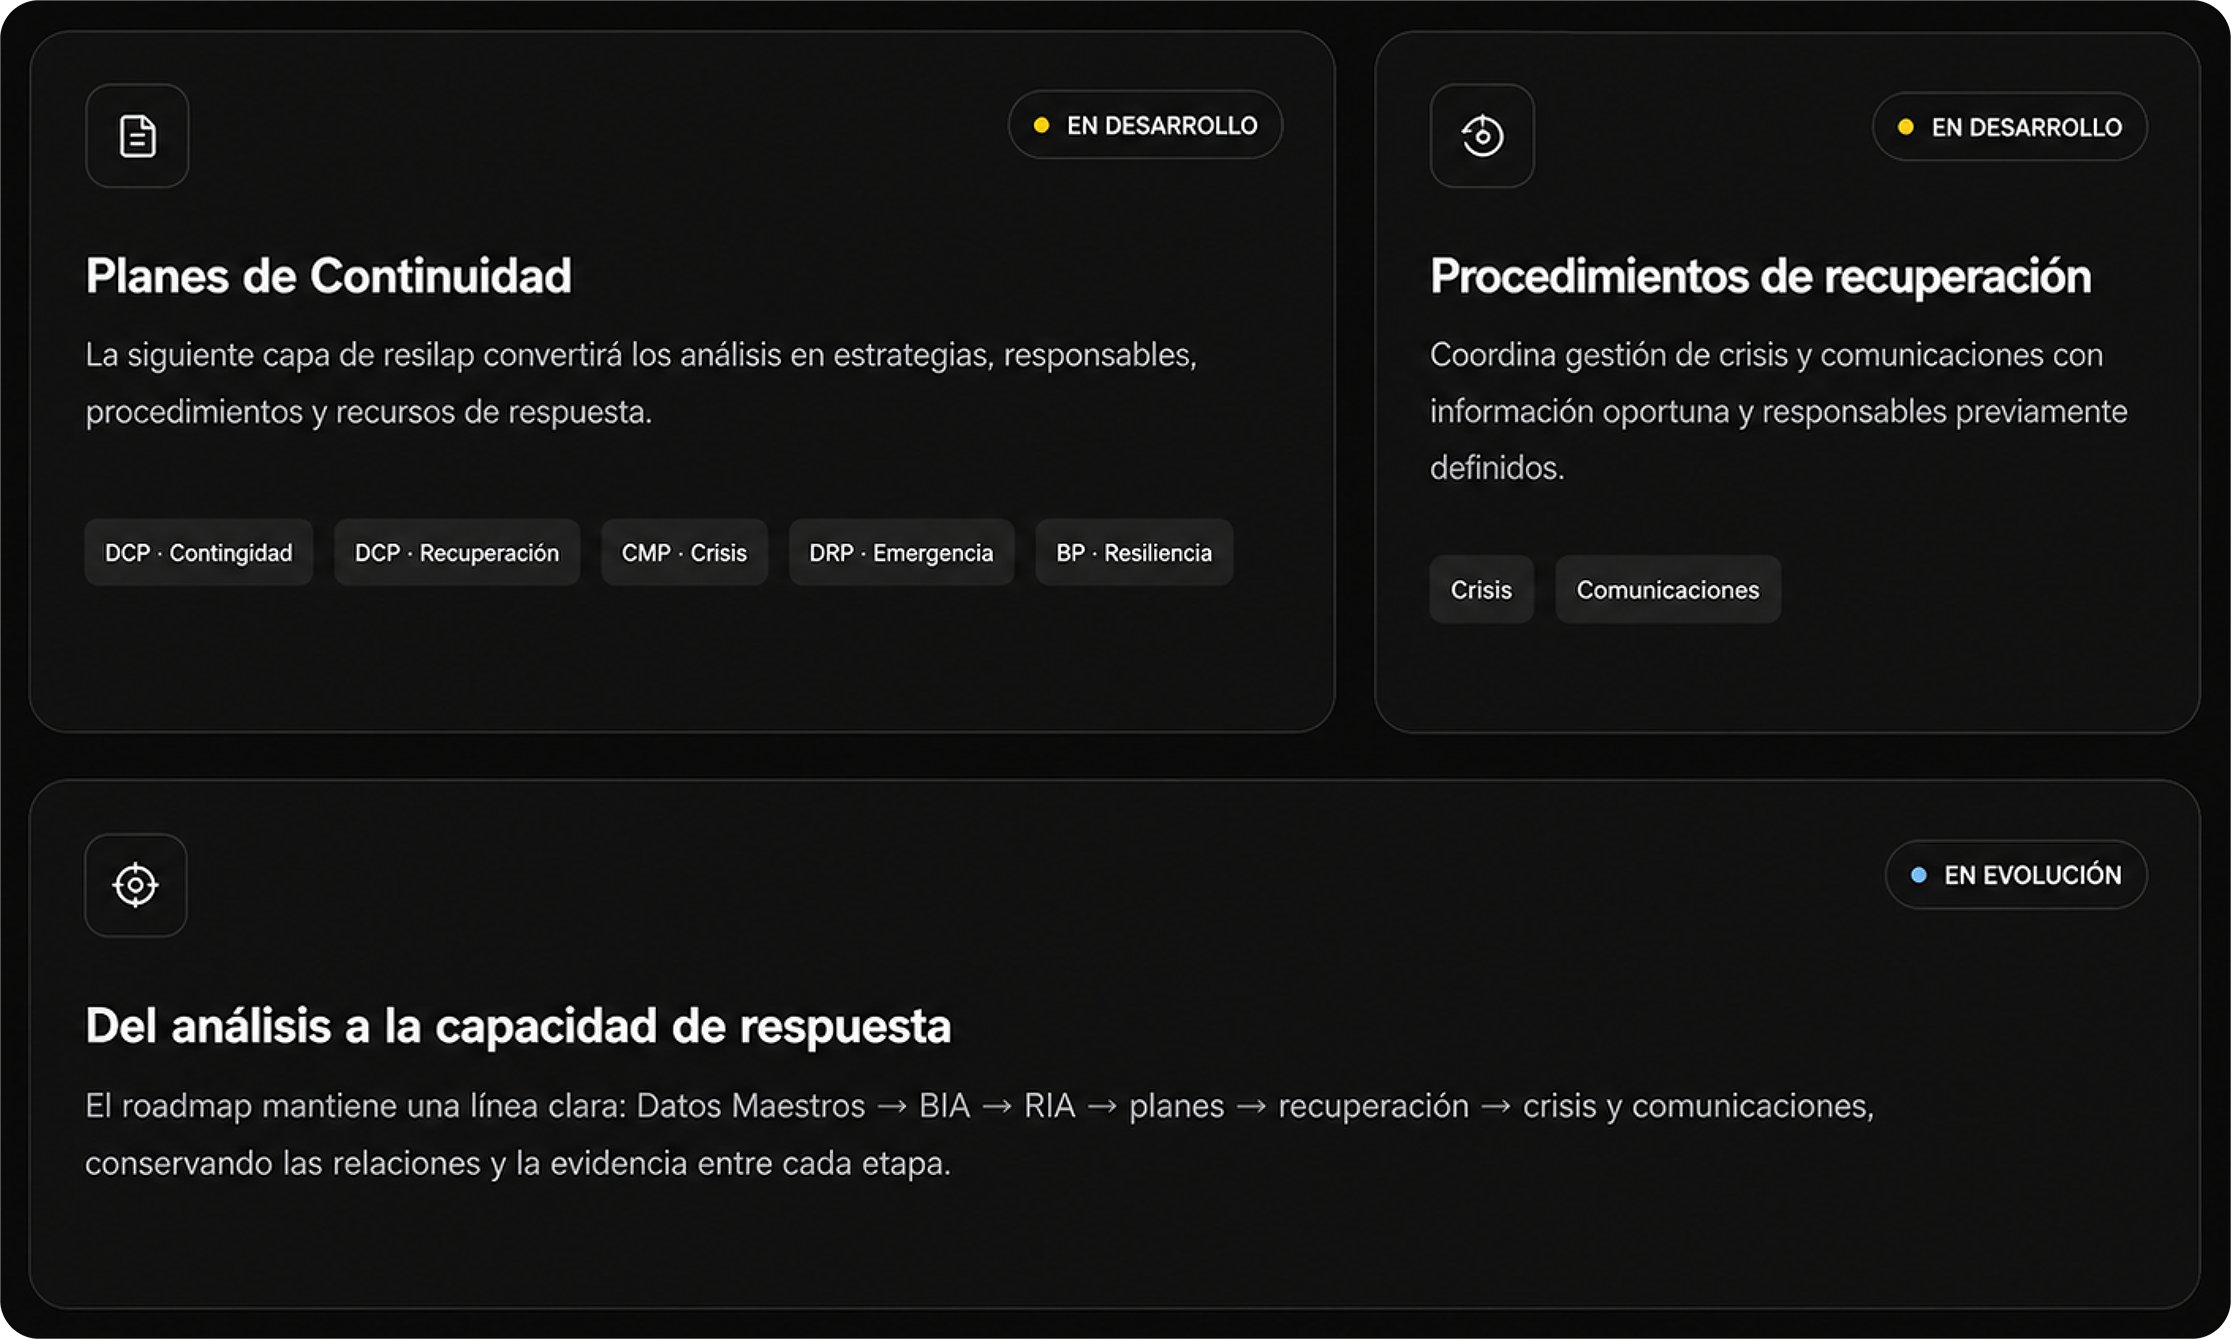Pick the DRP · Emergencia tag
The height and width of the screenshot is (1339, 2231).
[901, 552]
